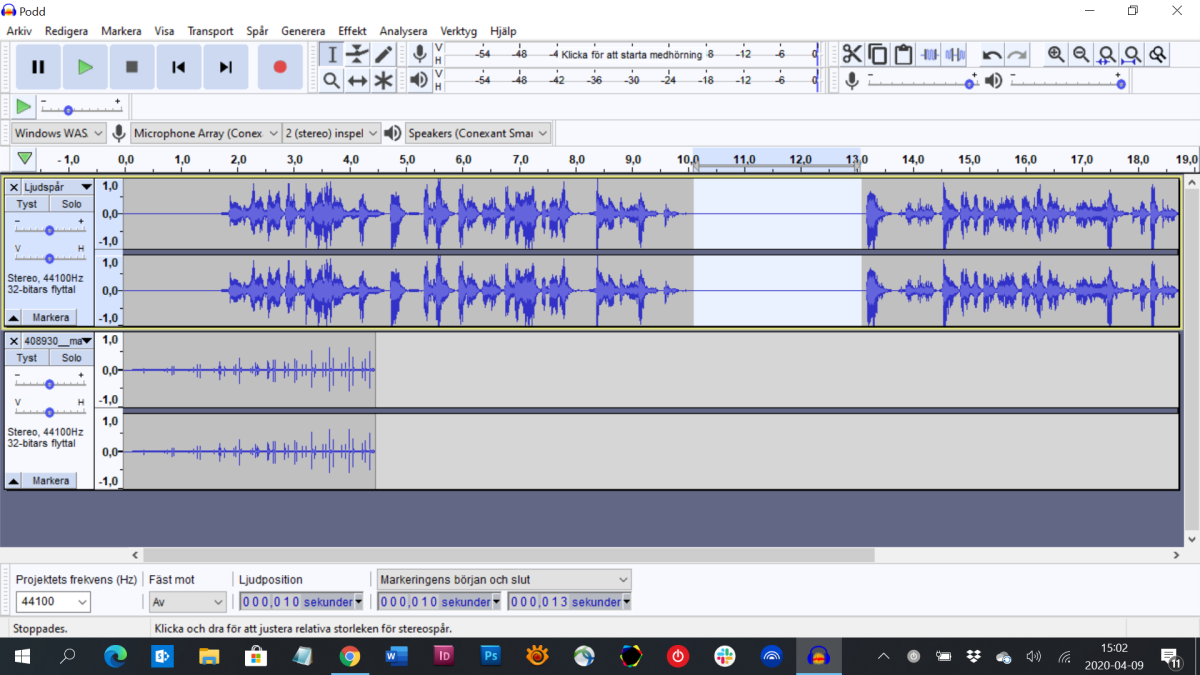
Task: Click the Markera button on Ljudspår track
Action: (50, 317)
